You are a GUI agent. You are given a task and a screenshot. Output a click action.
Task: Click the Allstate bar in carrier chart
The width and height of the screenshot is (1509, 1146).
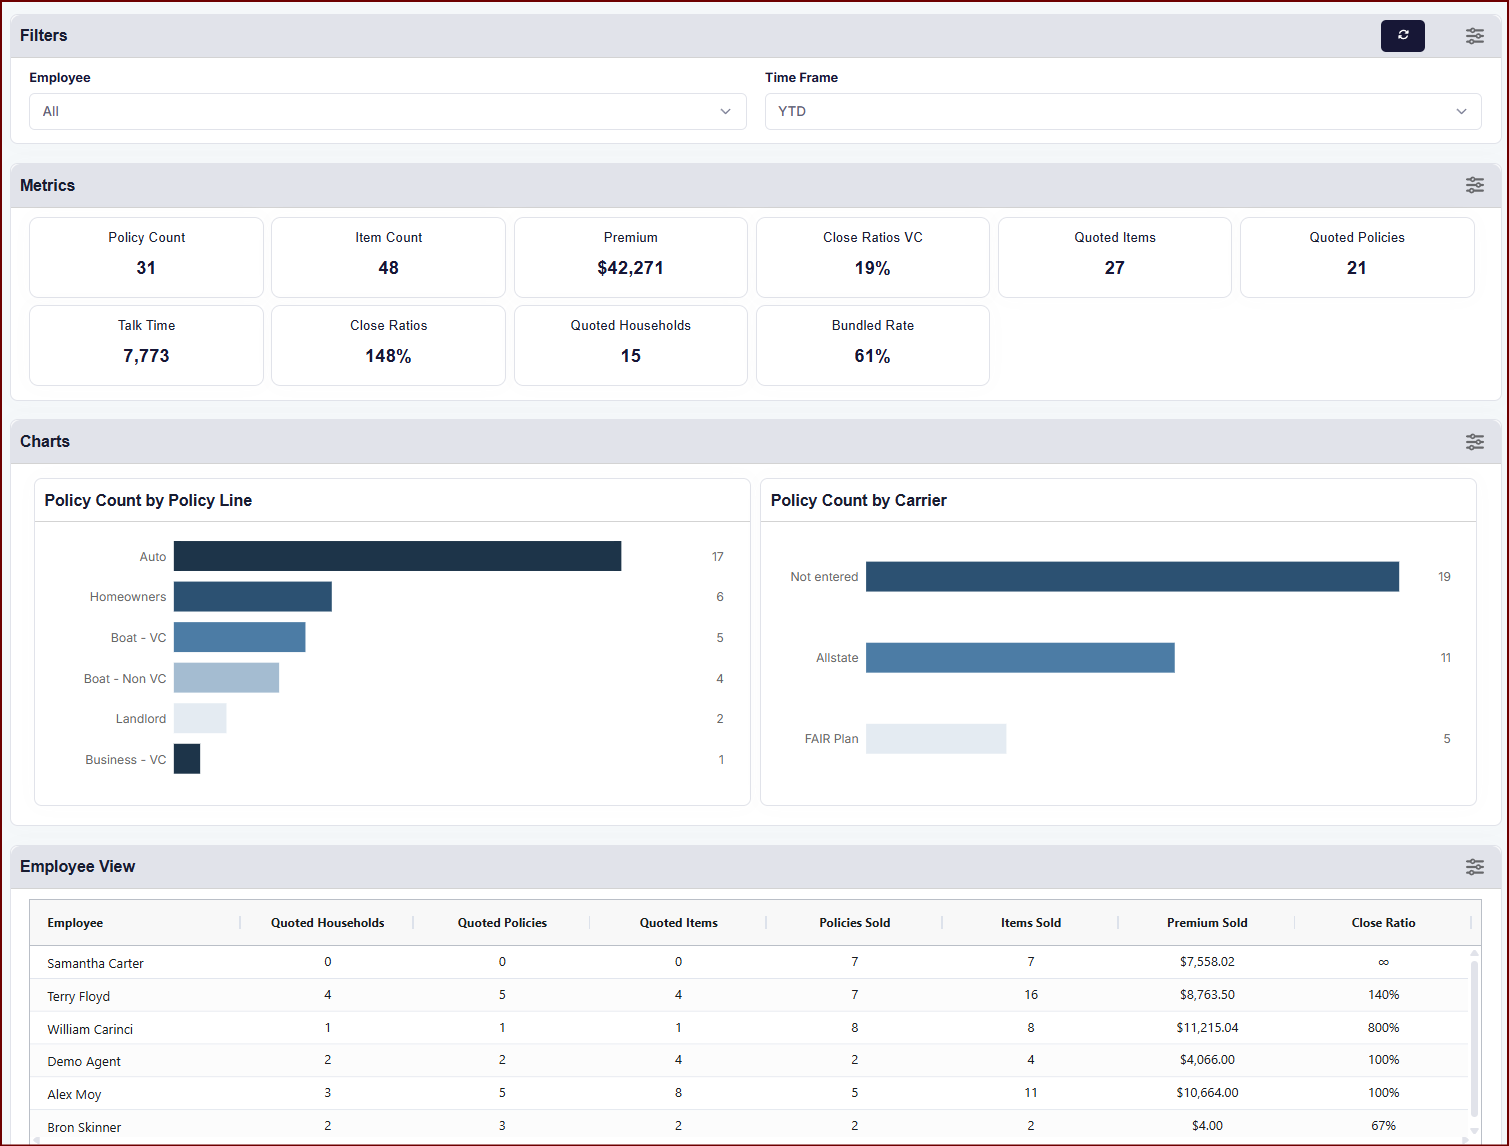(1019, 658)
